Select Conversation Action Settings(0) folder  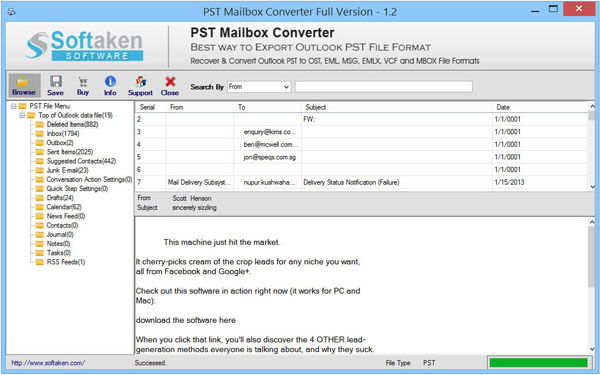pyautogui.click(x=89, y=179)
